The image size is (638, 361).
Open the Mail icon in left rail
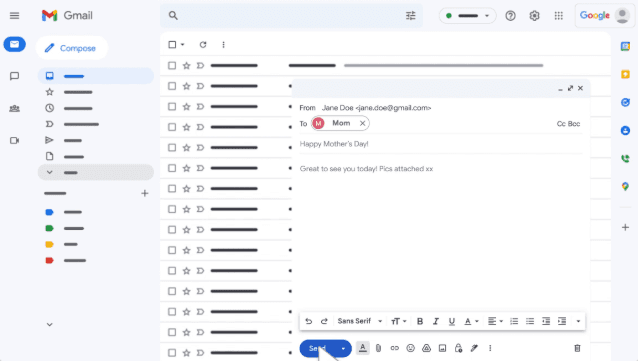coord(15,44)
